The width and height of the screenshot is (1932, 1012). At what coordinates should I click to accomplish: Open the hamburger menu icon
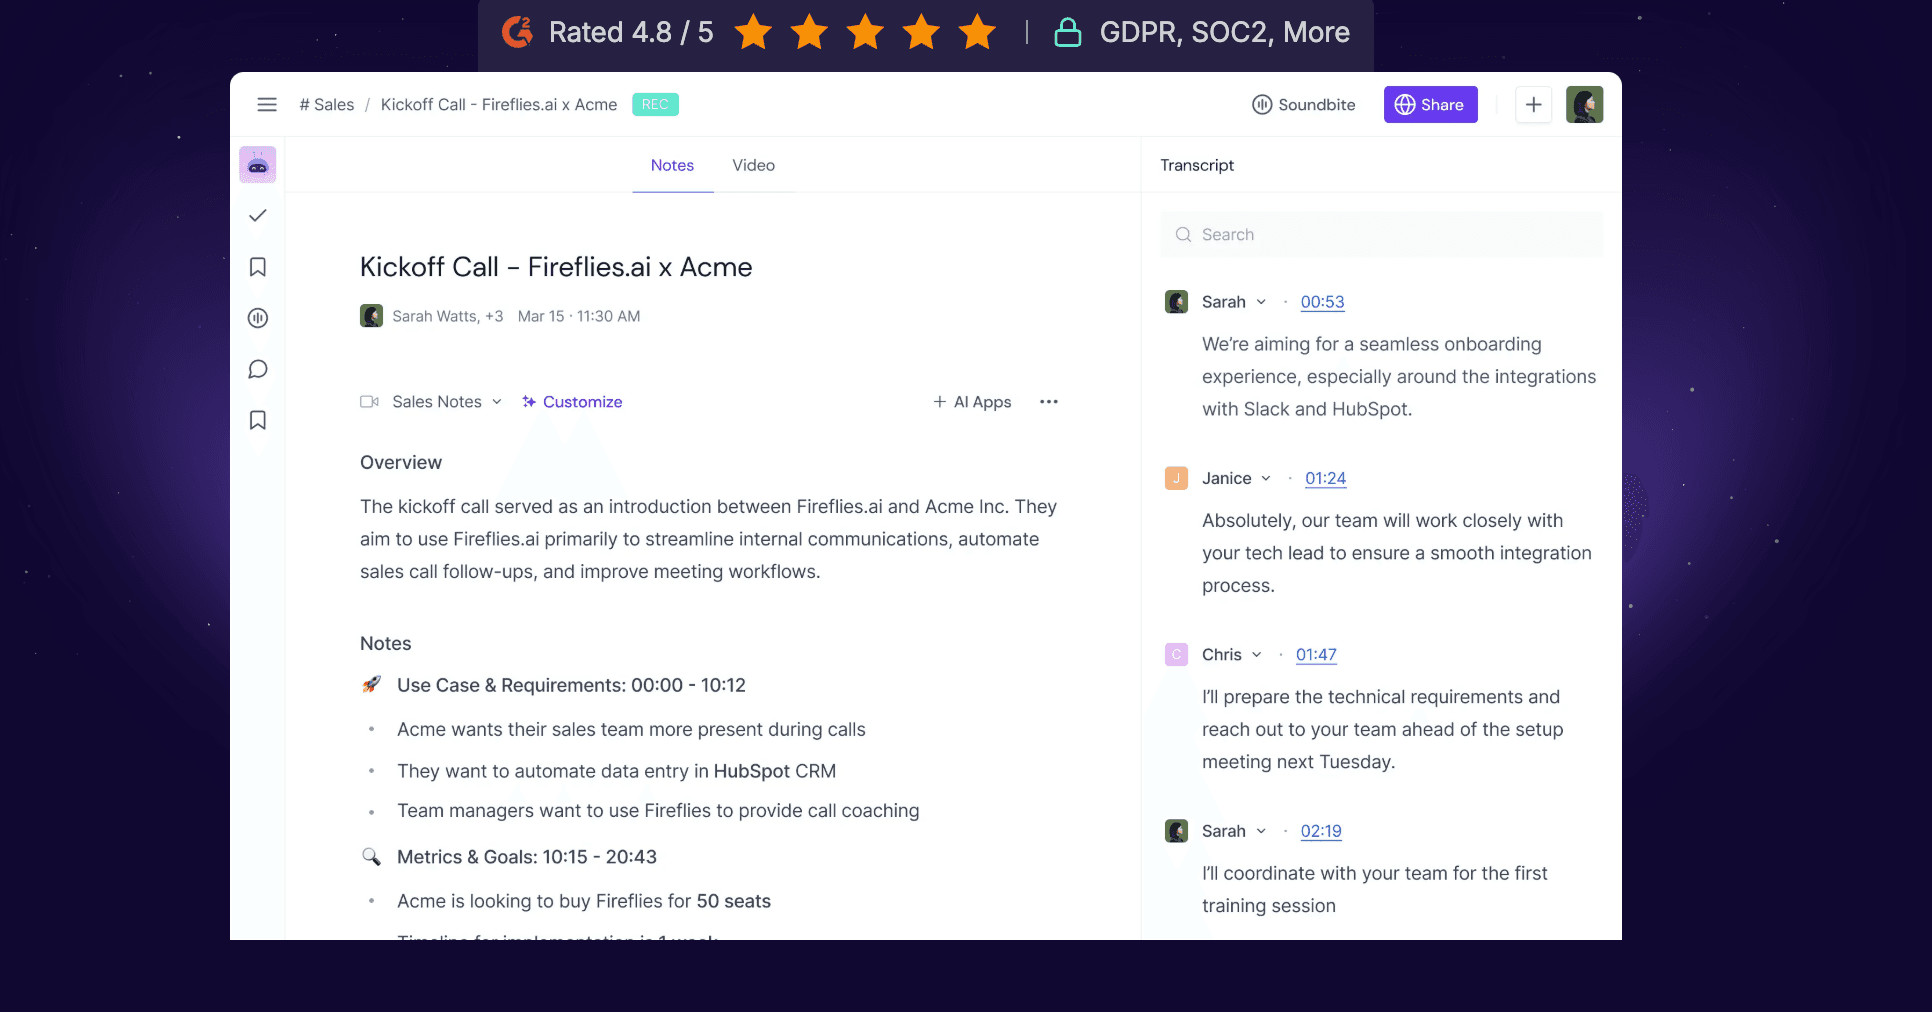[x=267, y=105]
